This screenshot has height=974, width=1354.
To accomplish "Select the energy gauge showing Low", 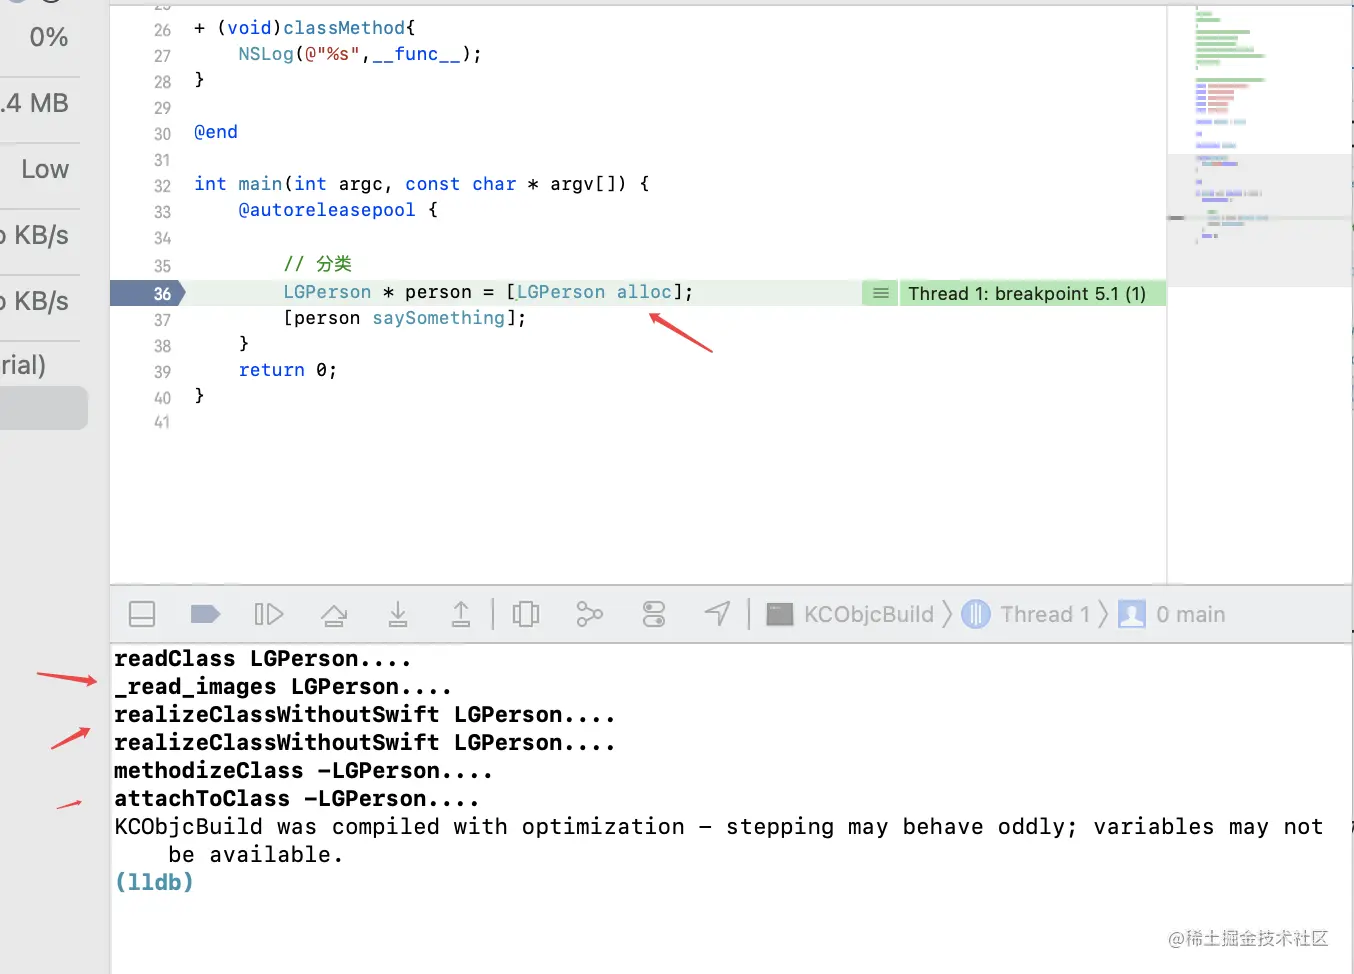I will point(45,170).
